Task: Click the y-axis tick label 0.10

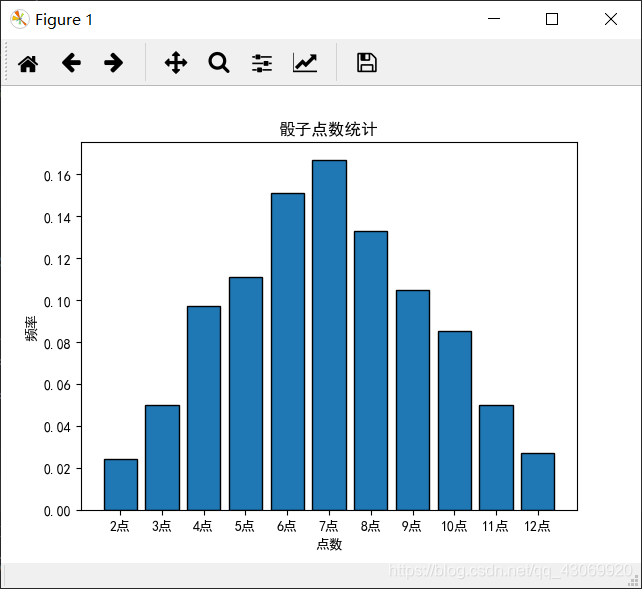Action: pyautogui.click(x=57, y=302)
